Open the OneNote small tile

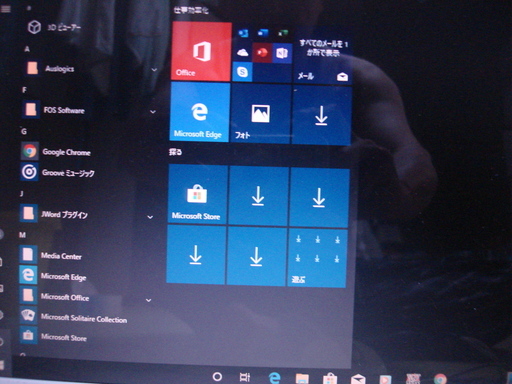coord(282,53)
